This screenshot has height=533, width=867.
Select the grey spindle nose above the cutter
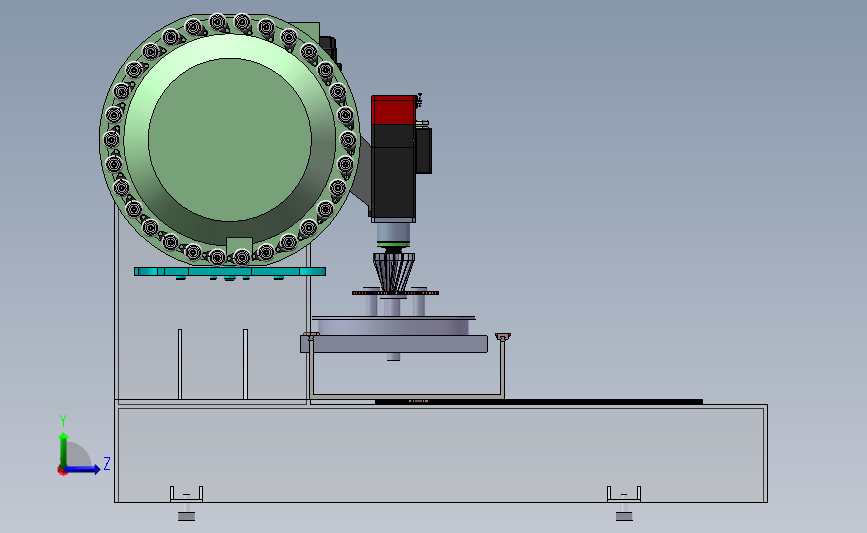(393, 234)
